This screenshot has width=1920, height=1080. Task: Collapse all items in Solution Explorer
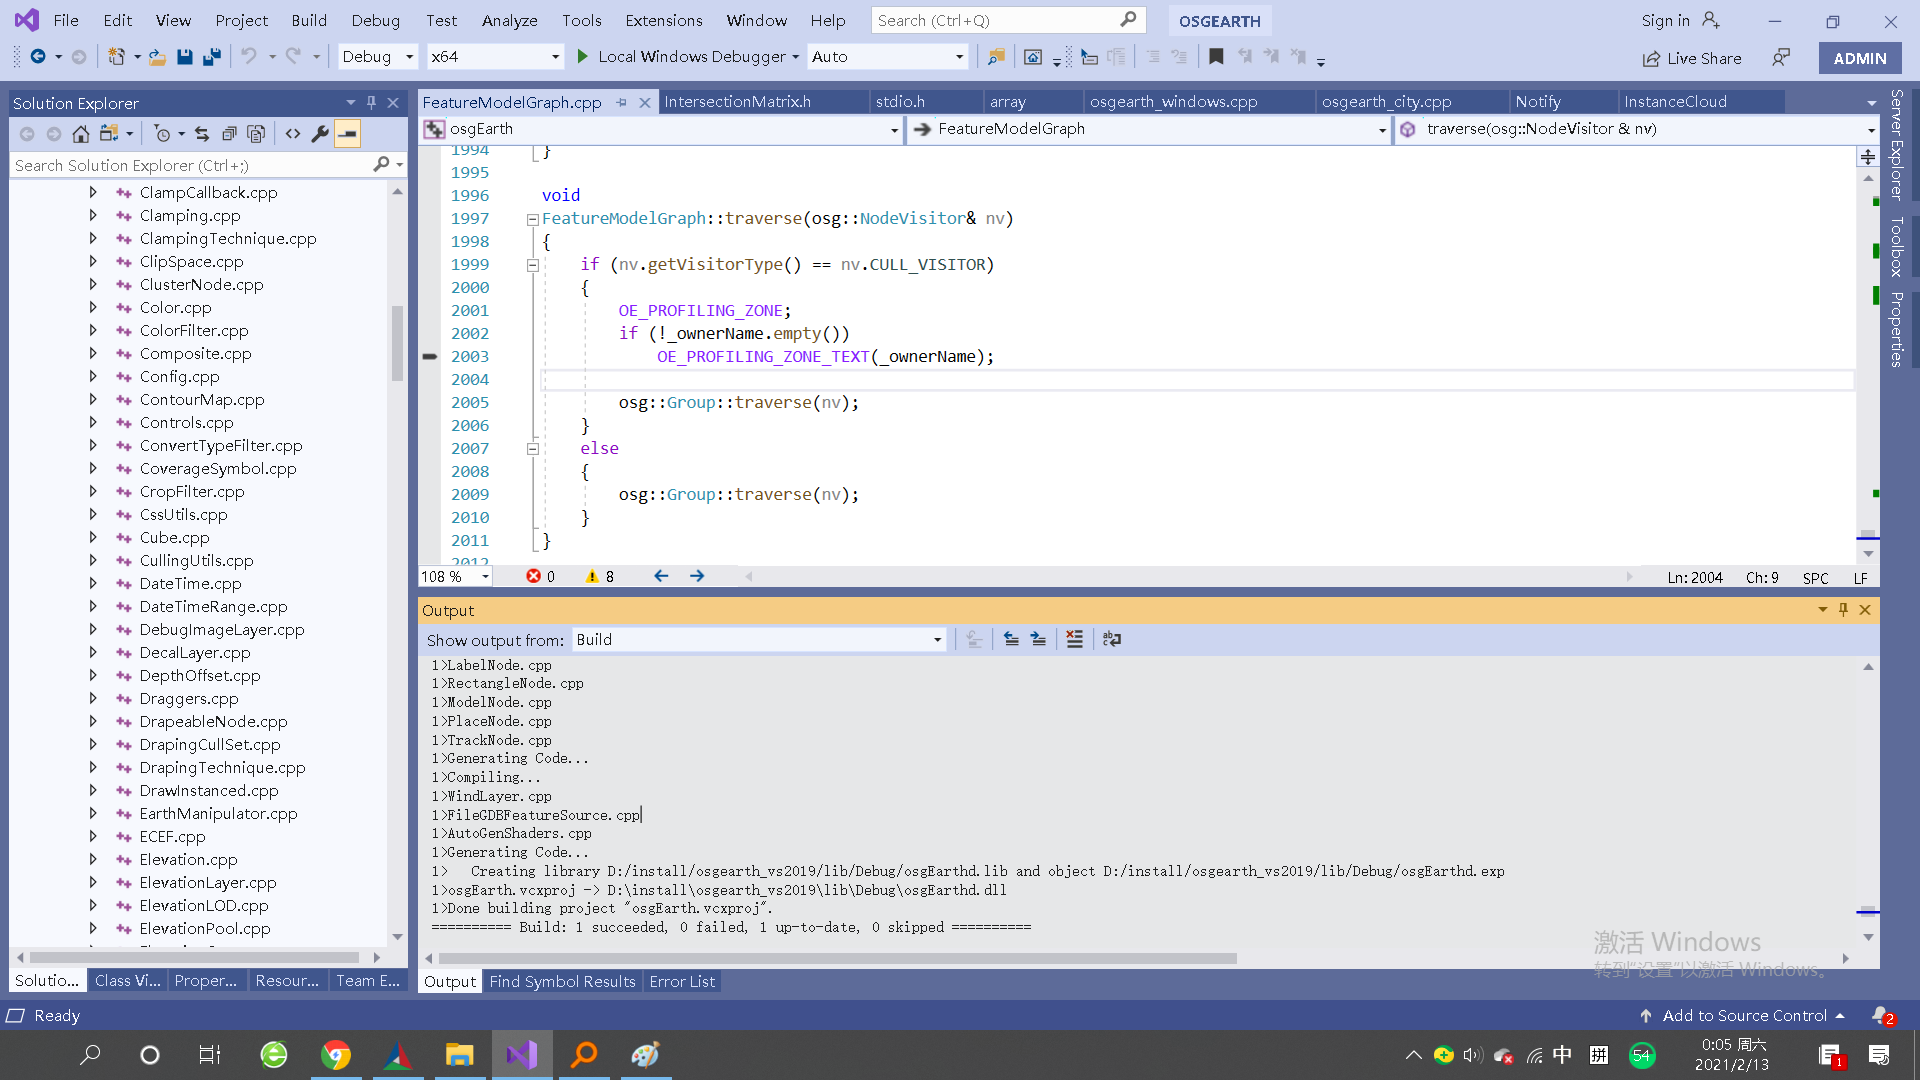(x=229, y=133)
